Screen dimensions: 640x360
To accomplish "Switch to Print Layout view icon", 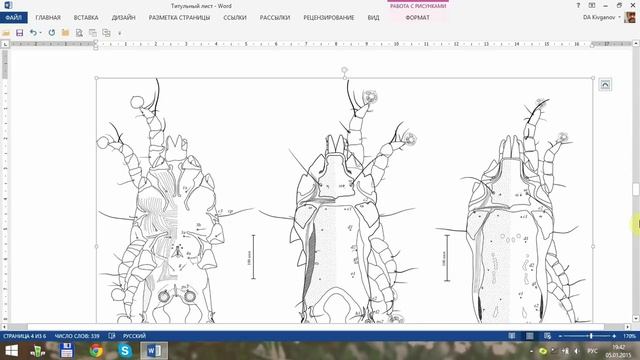I will [x=529, y=336].
